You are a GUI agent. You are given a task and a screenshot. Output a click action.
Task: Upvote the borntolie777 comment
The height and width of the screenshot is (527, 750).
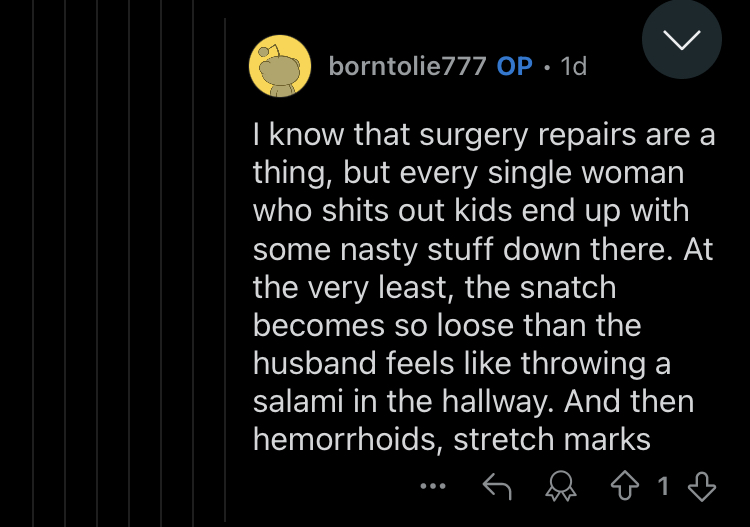click(625, 486)
